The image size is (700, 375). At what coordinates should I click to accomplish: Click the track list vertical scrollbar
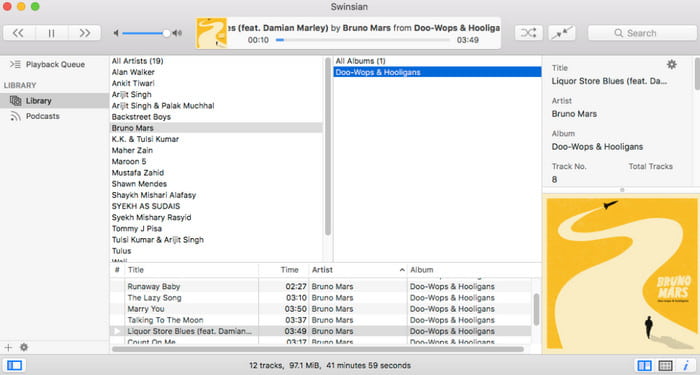click(x=536, y=309)
